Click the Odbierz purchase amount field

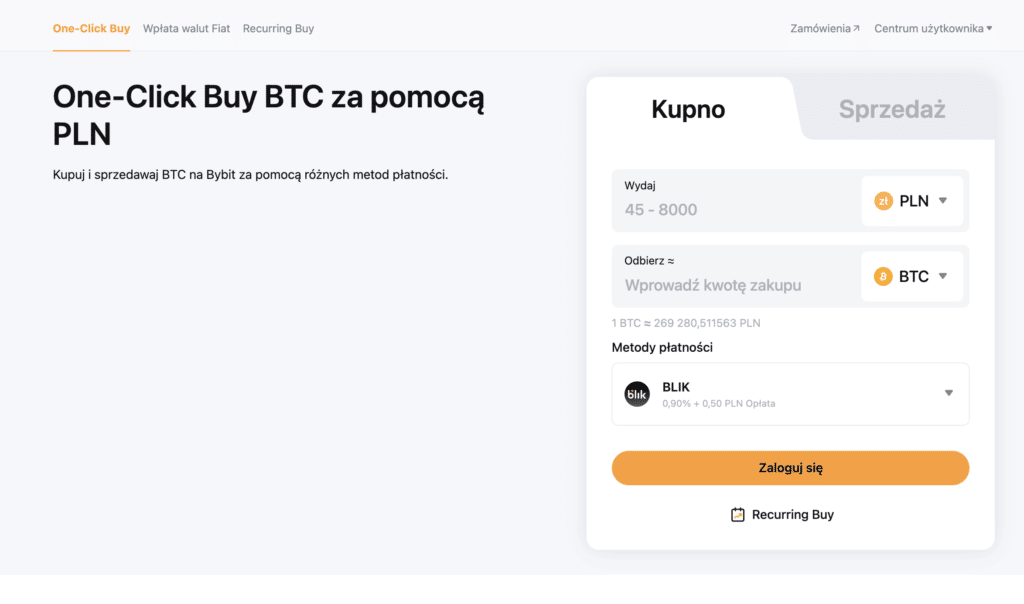730,285
